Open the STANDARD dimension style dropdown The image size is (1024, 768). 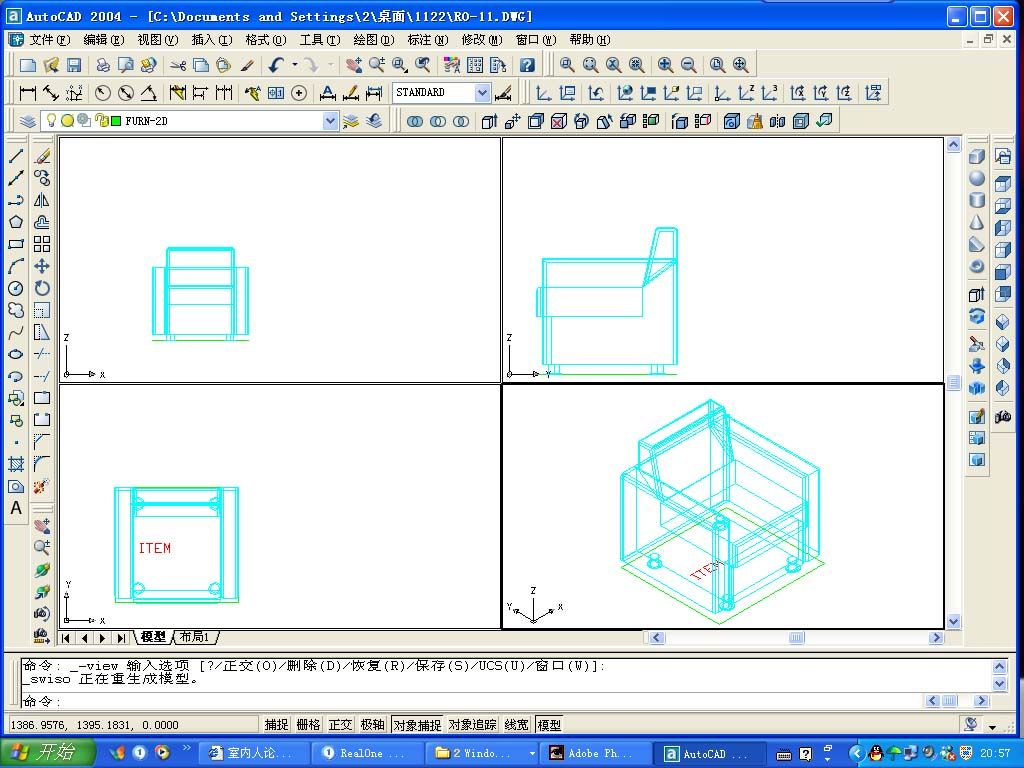[x=482, y=93]
